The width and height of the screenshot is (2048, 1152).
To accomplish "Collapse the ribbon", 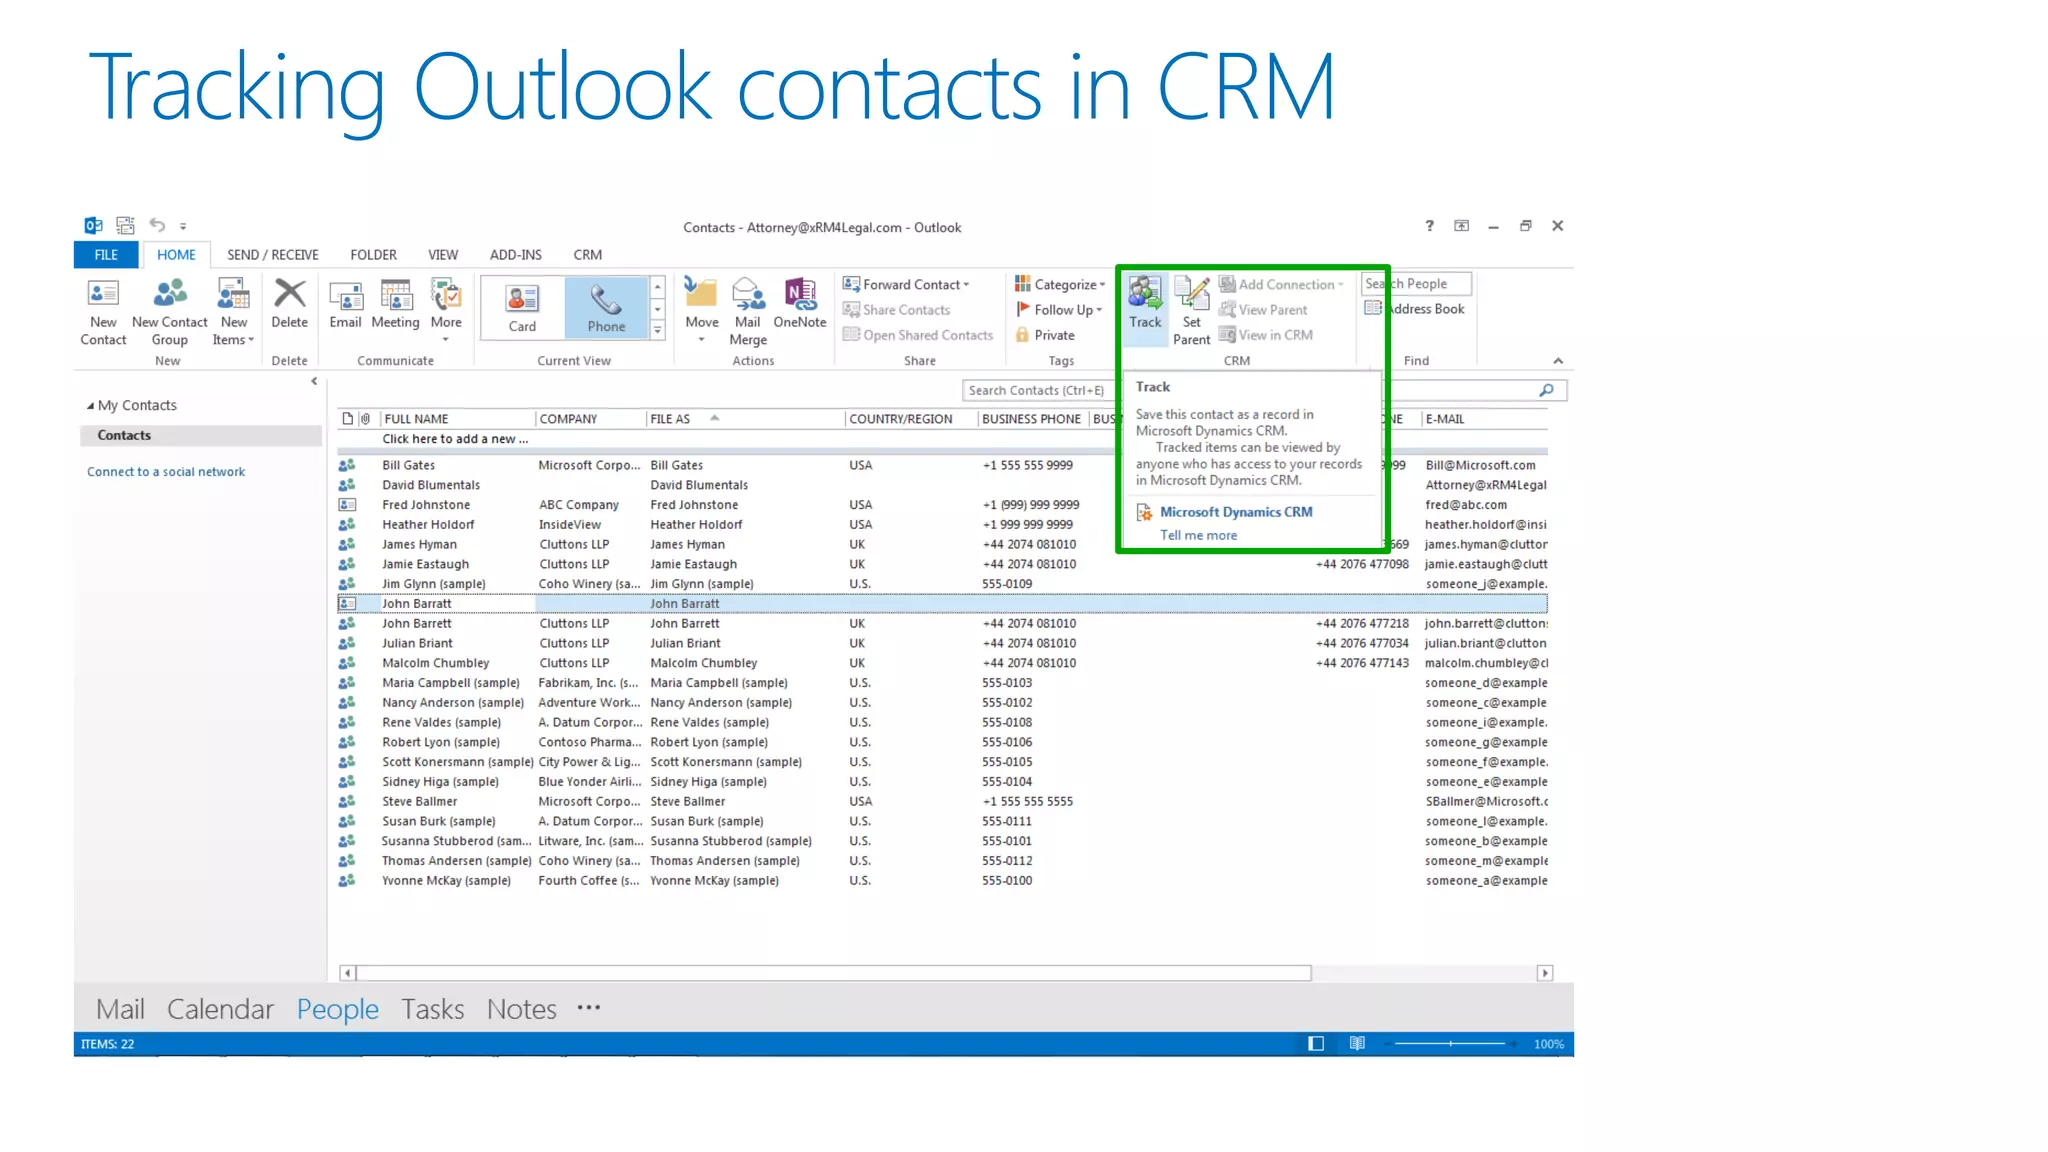I will click(1558, 361).
